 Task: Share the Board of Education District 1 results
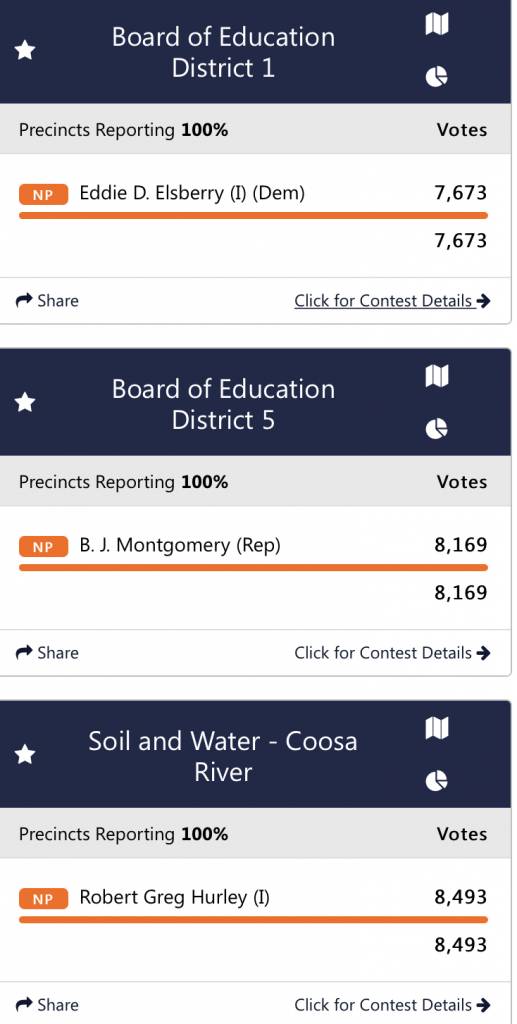[47, 300]
